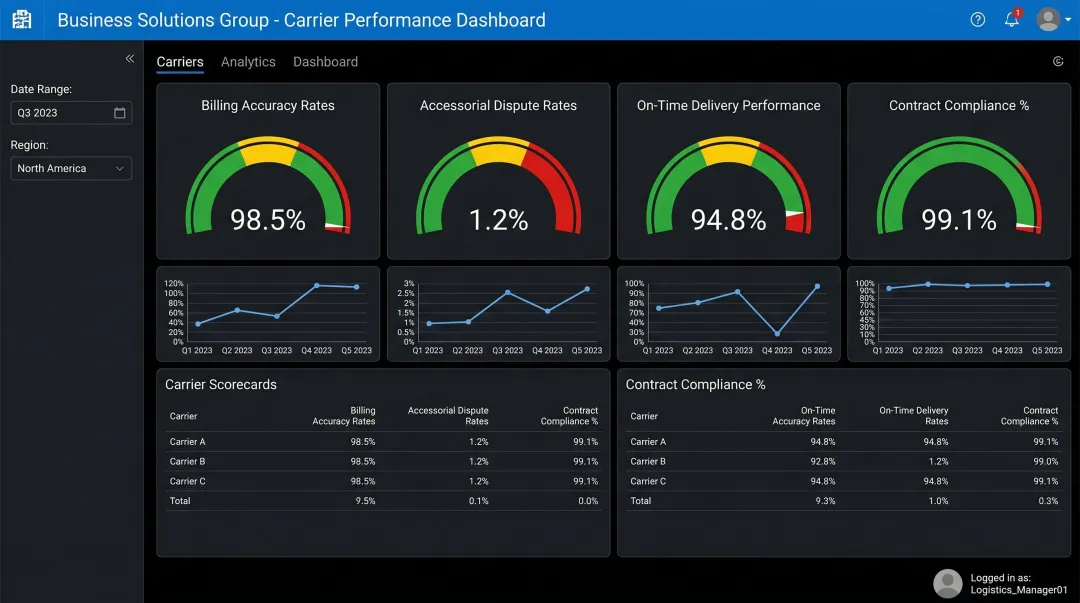This screenshot has width=1080, height=603.
Task: Click the building app logo icon
Action: pos(22,19)
